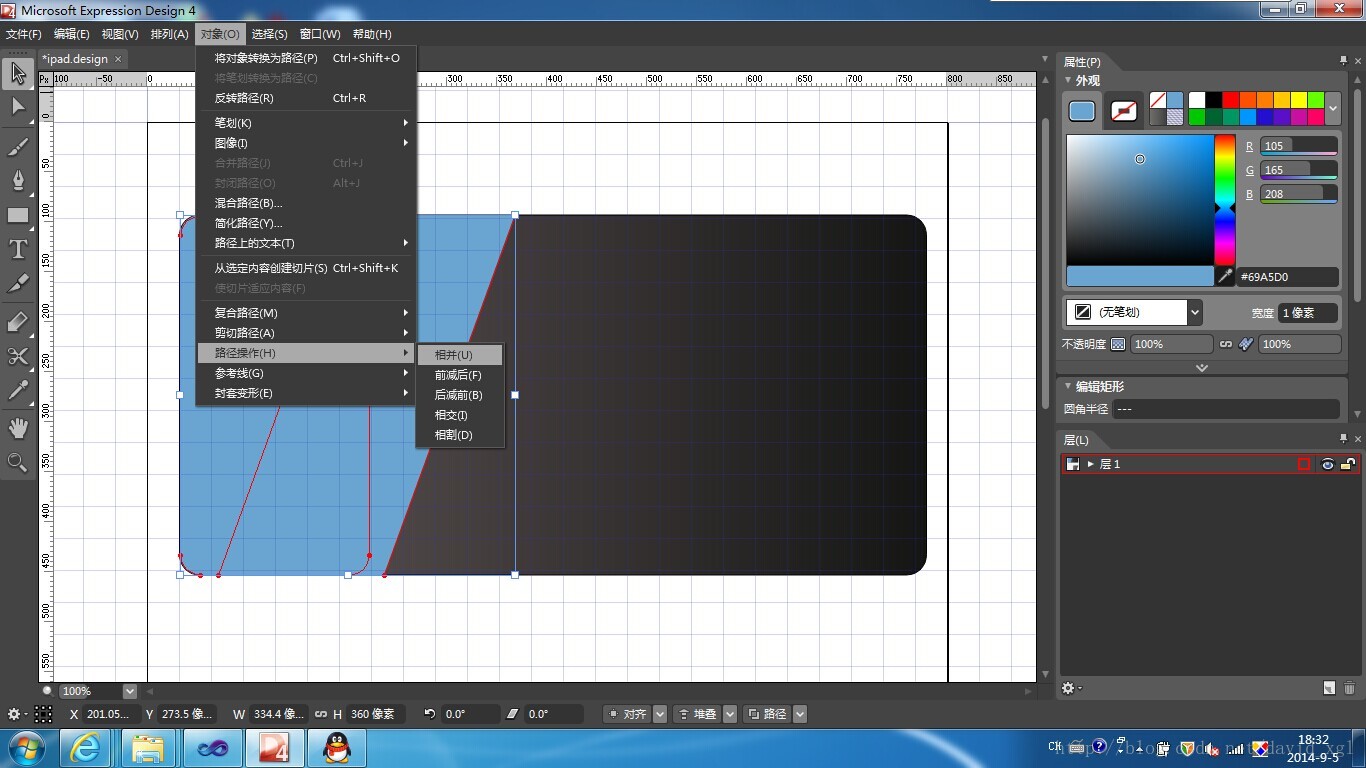This screenshot has height=768, width=1366.
Task: Click the 对齐 align button
Action: pos(628,714)
